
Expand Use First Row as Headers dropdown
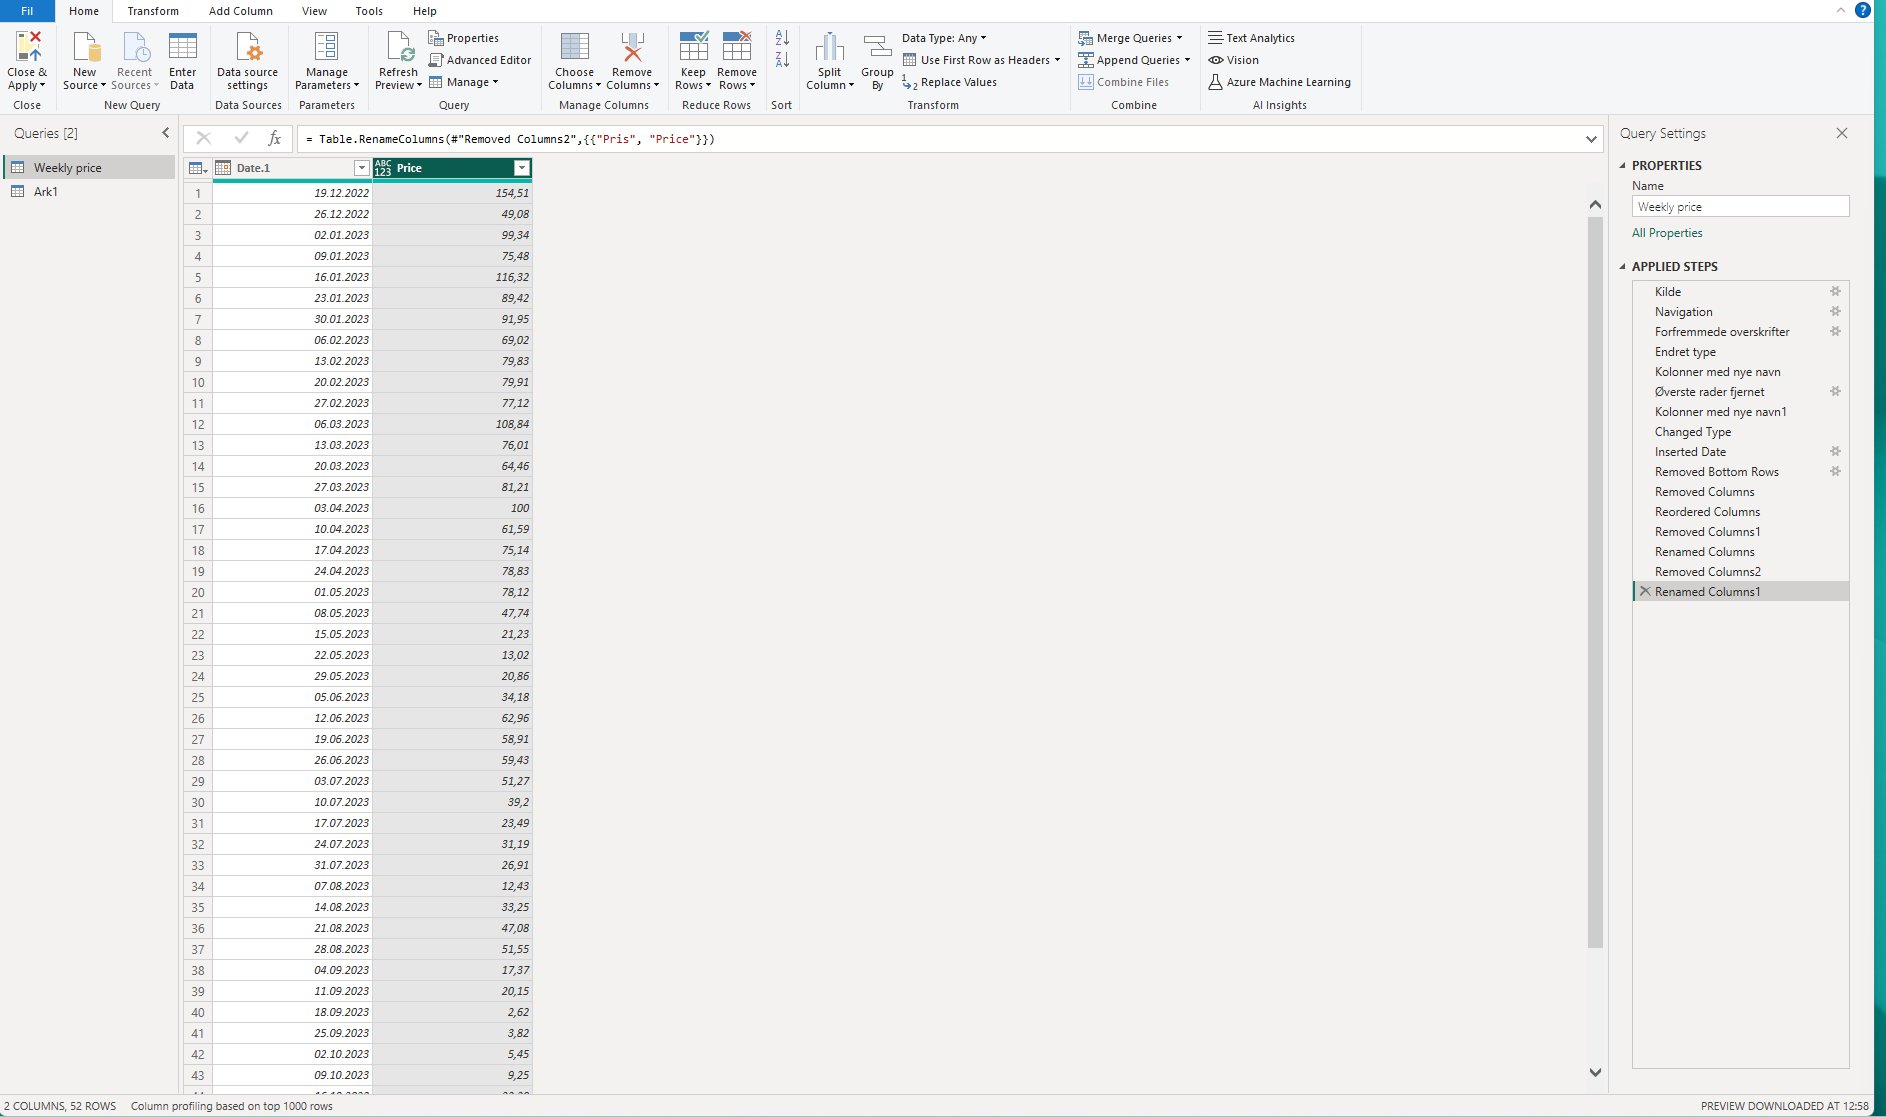tap(1057, 60)
